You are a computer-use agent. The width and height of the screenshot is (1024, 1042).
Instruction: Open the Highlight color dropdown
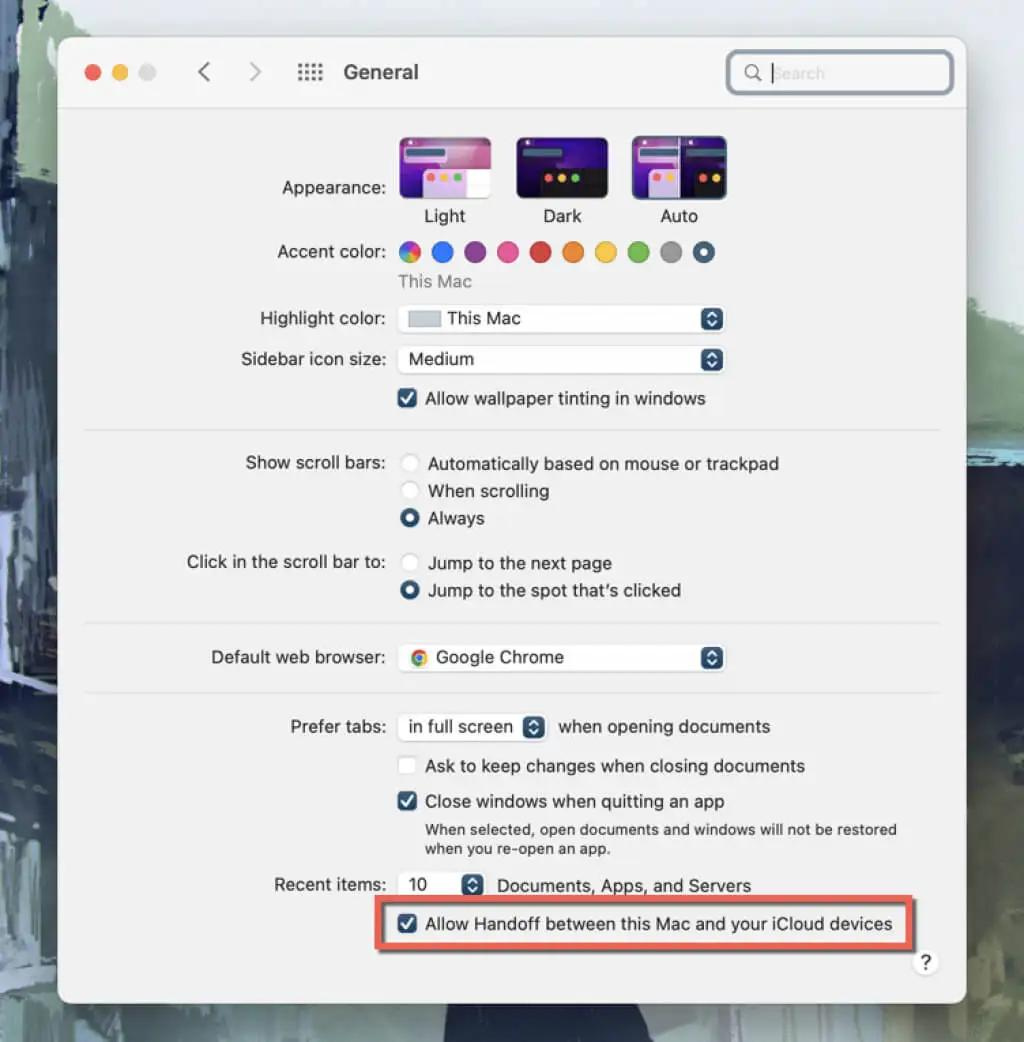(560, 319)
